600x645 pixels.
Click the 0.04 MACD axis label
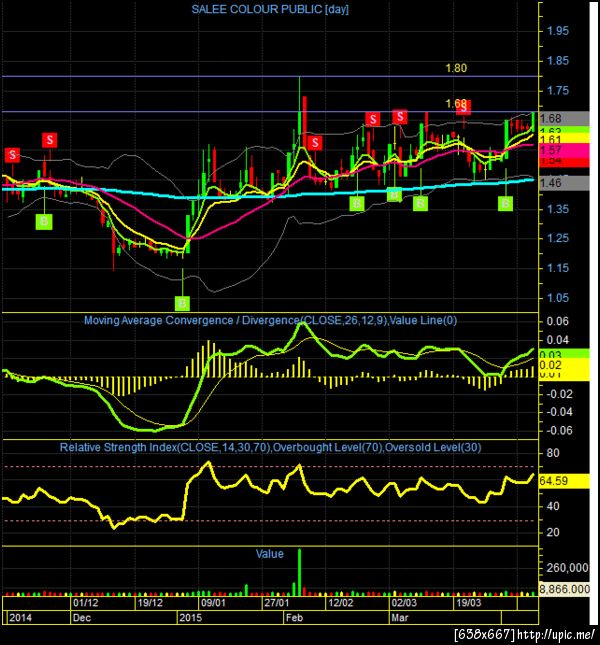pyautogui.click(x=558, y=340)
